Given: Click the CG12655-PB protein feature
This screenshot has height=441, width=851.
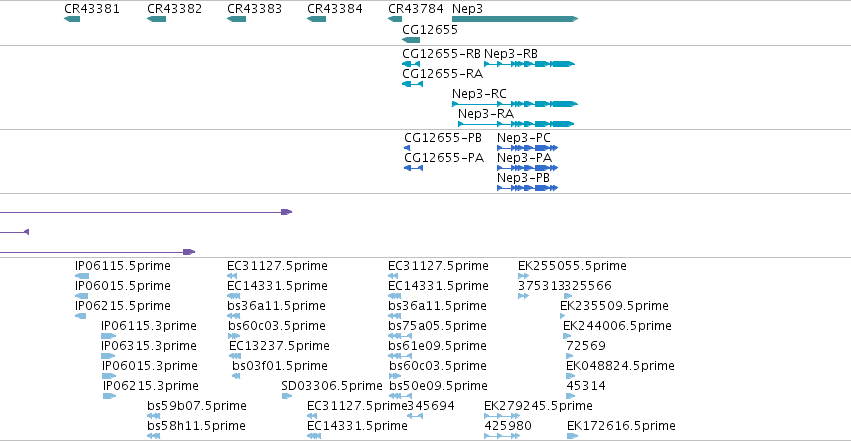Looking at the screenshot, I should point(407,148).
